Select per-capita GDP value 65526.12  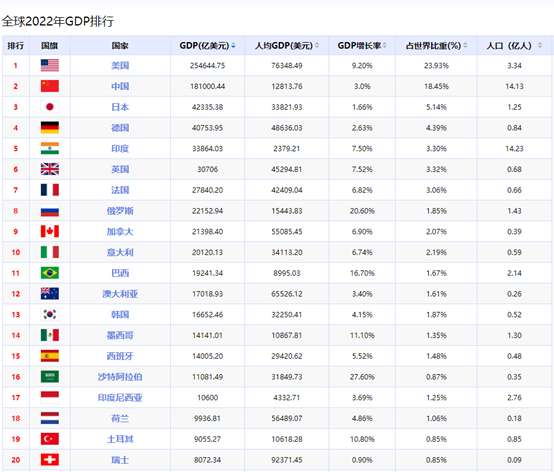point(287,294)
